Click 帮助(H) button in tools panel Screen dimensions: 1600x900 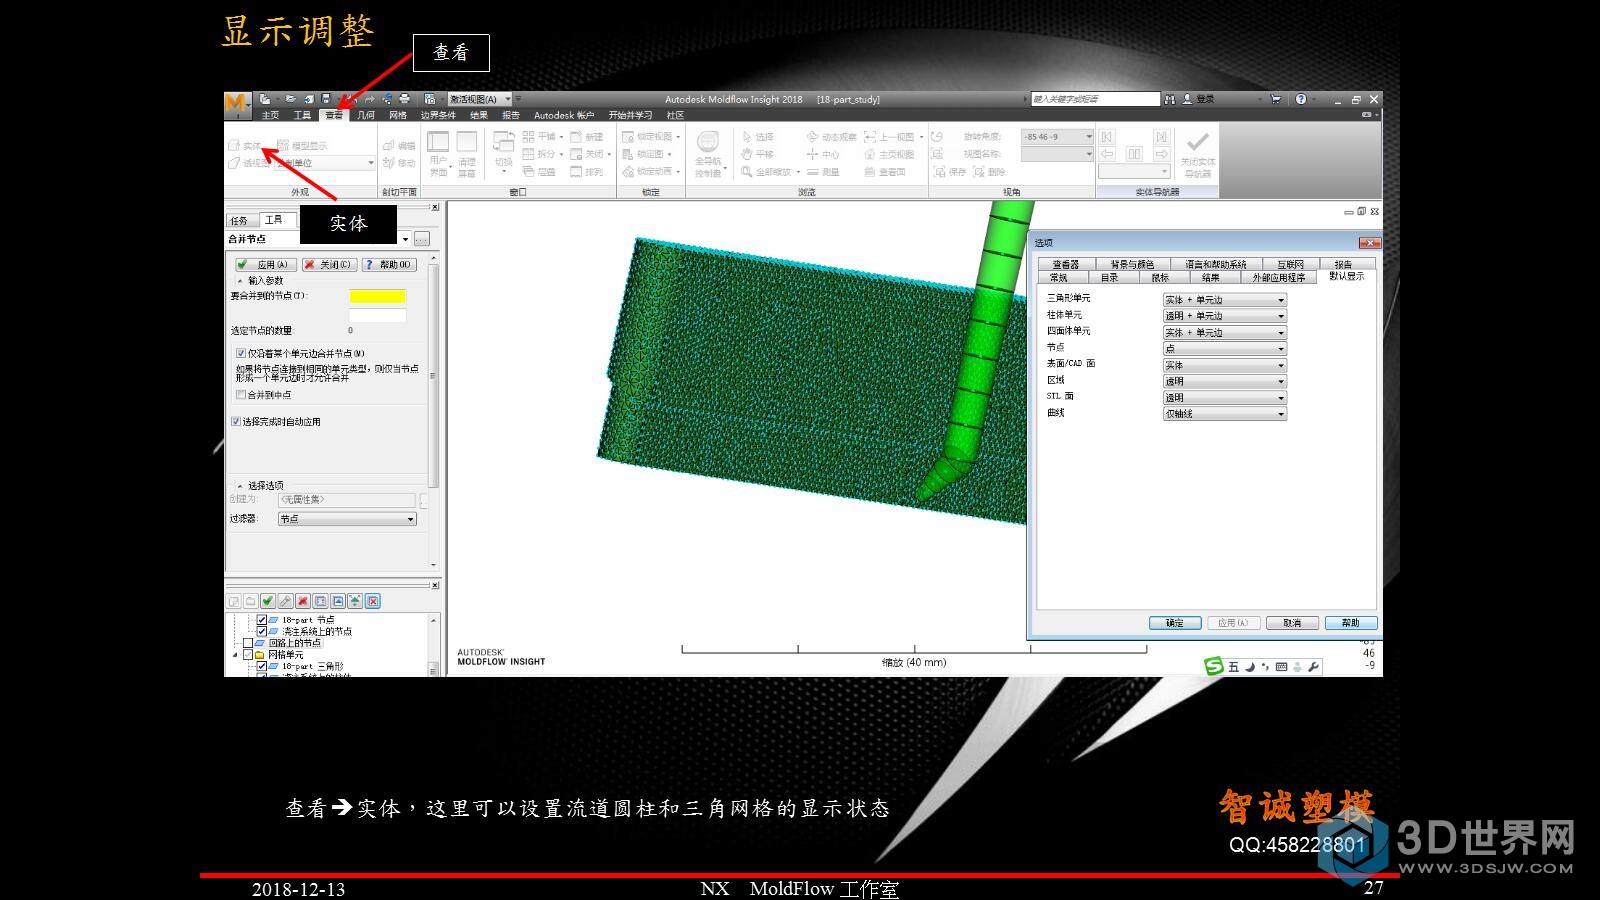[387, 264]
